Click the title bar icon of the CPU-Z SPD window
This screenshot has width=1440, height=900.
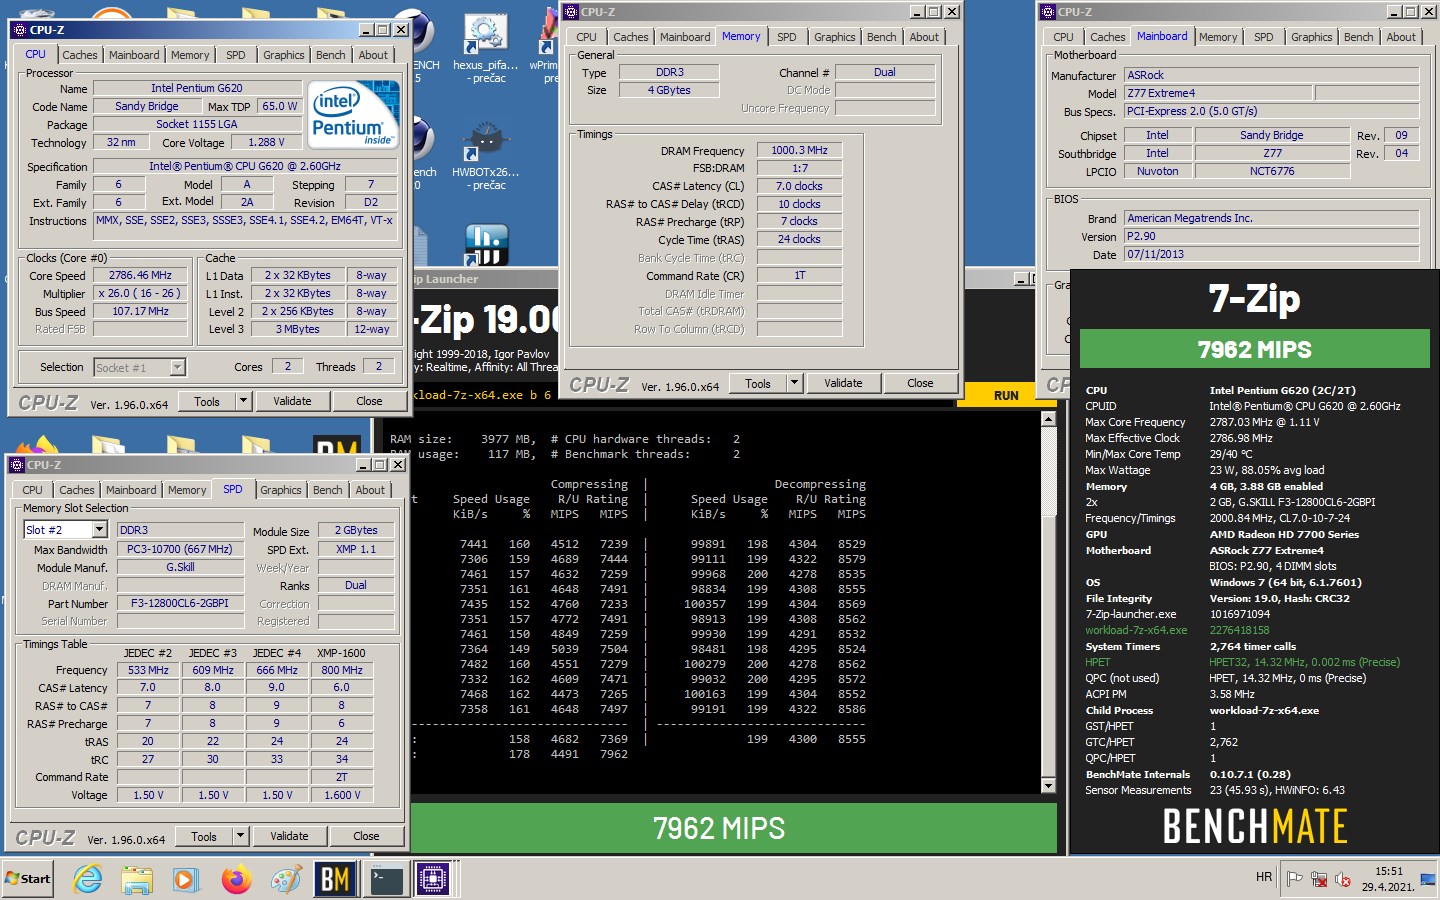tap(16, 465)
